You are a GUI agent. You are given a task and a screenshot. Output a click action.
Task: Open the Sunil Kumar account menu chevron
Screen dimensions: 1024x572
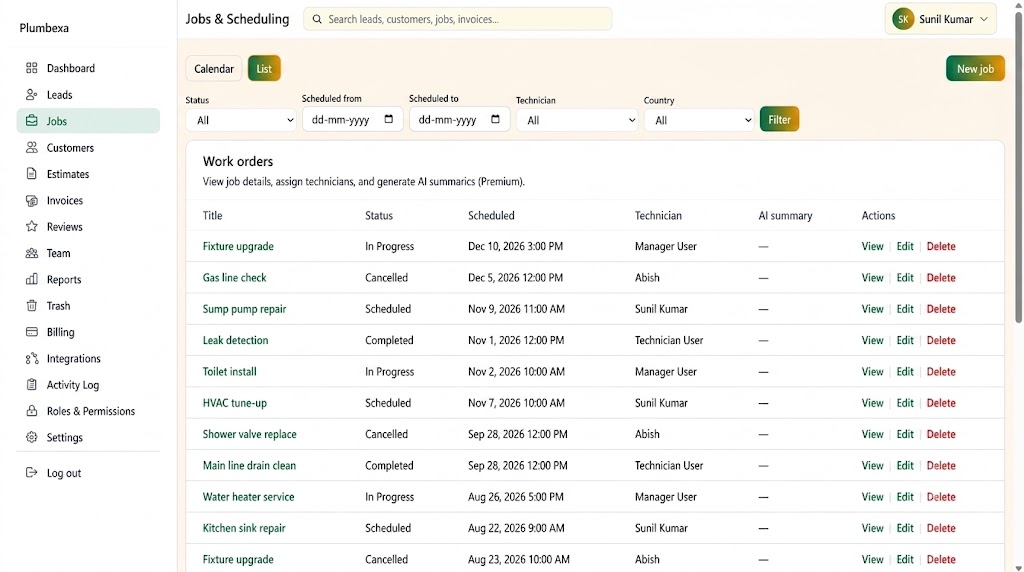[x=984, y=19]
